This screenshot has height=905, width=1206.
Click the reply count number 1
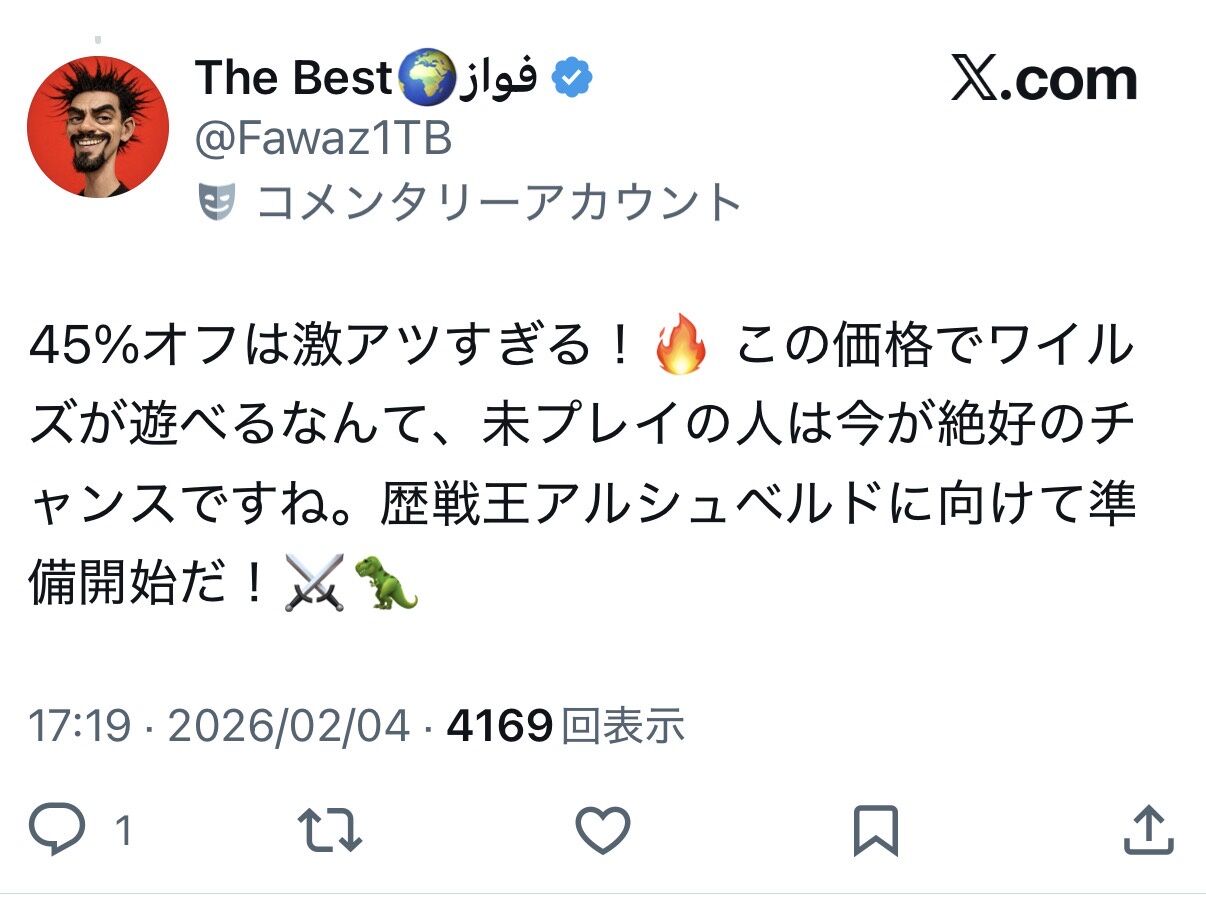[124, 831]
